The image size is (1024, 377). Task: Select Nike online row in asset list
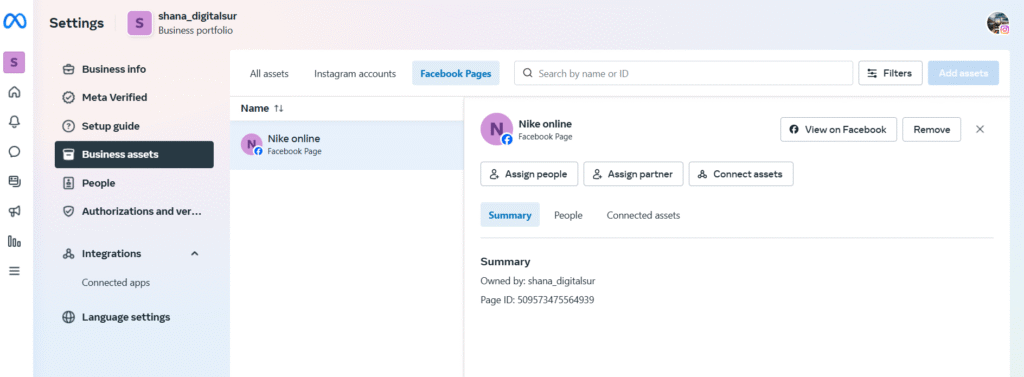pos(347,145)
